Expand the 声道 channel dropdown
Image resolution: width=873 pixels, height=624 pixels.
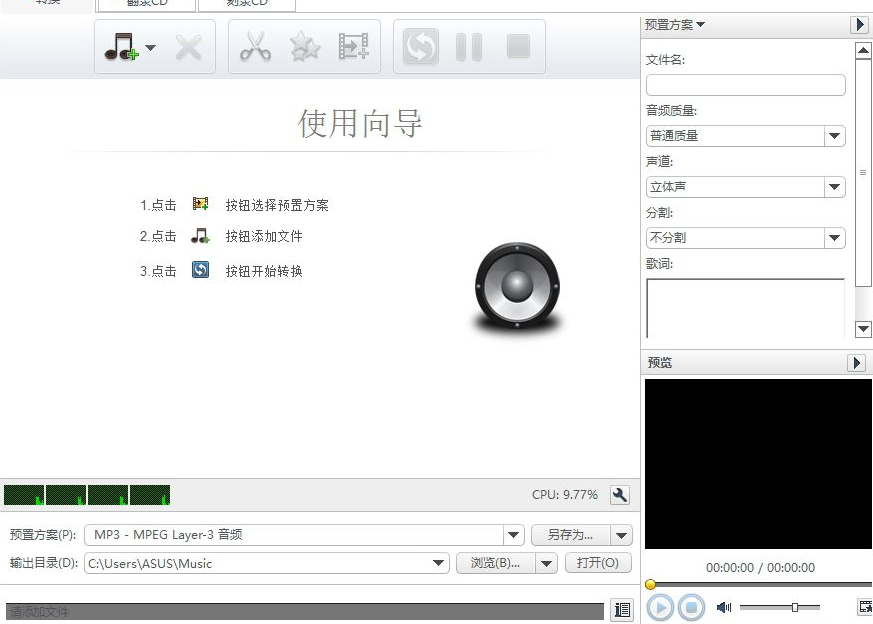834,186
